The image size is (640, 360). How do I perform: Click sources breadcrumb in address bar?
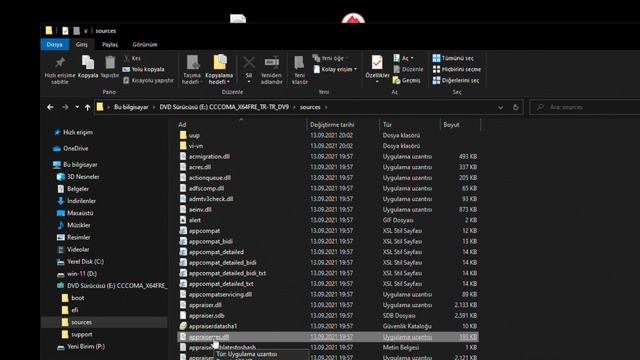[x=310, y=107]
